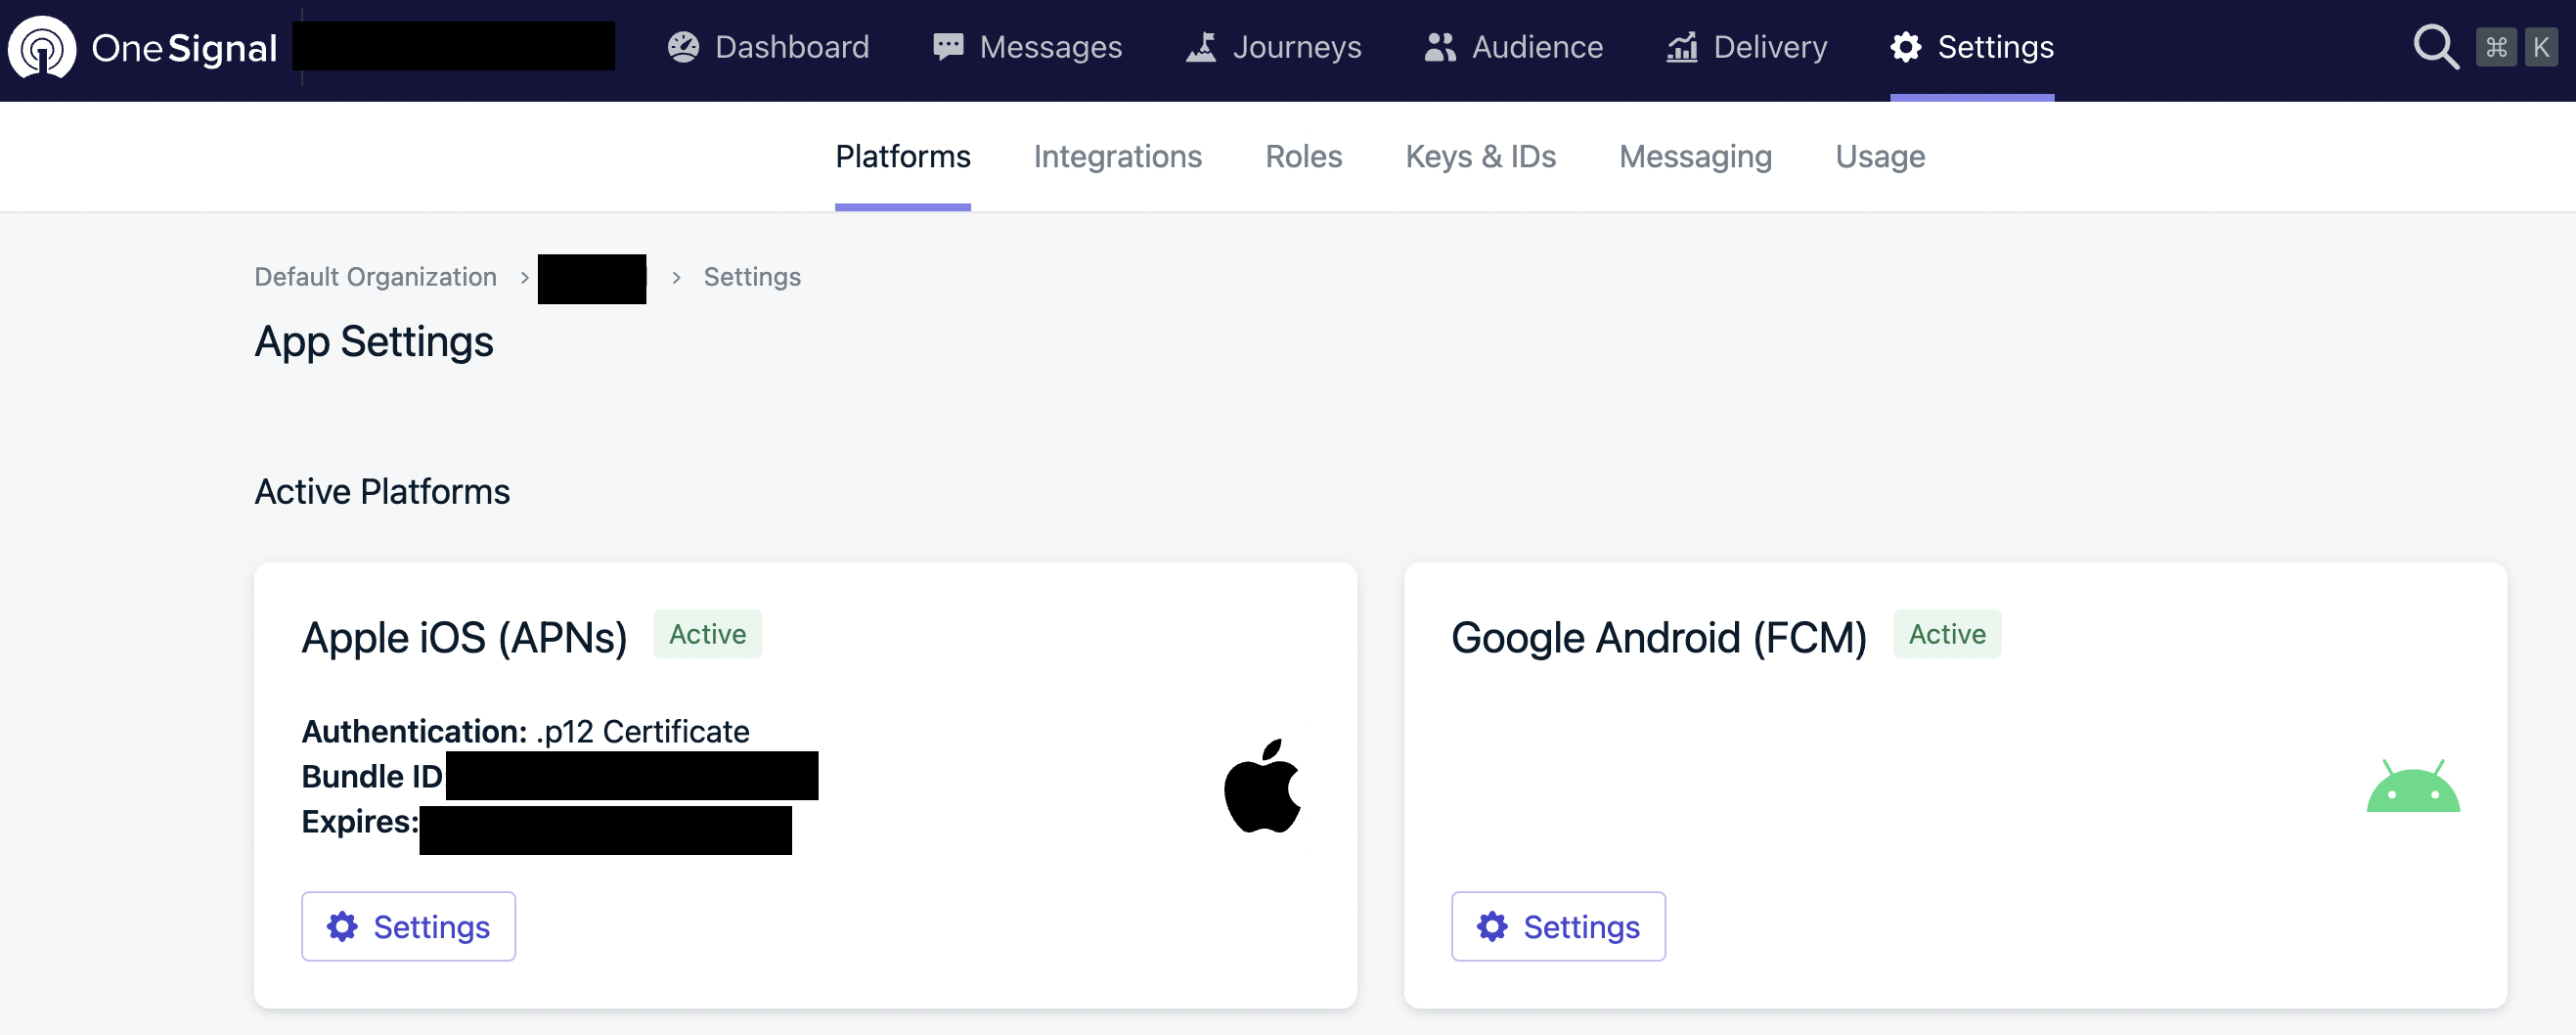Screen dimensions: 2576x1035
Task: Click the Settings breadcrumb link
Action: pyautogui.click(x=752, y=277)
